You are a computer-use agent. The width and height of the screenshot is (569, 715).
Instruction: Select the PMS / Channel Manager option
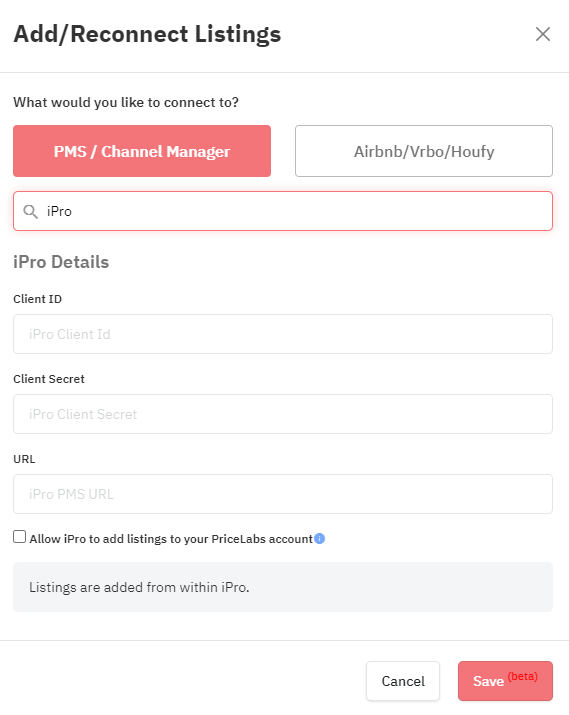(x=142, y=151)
